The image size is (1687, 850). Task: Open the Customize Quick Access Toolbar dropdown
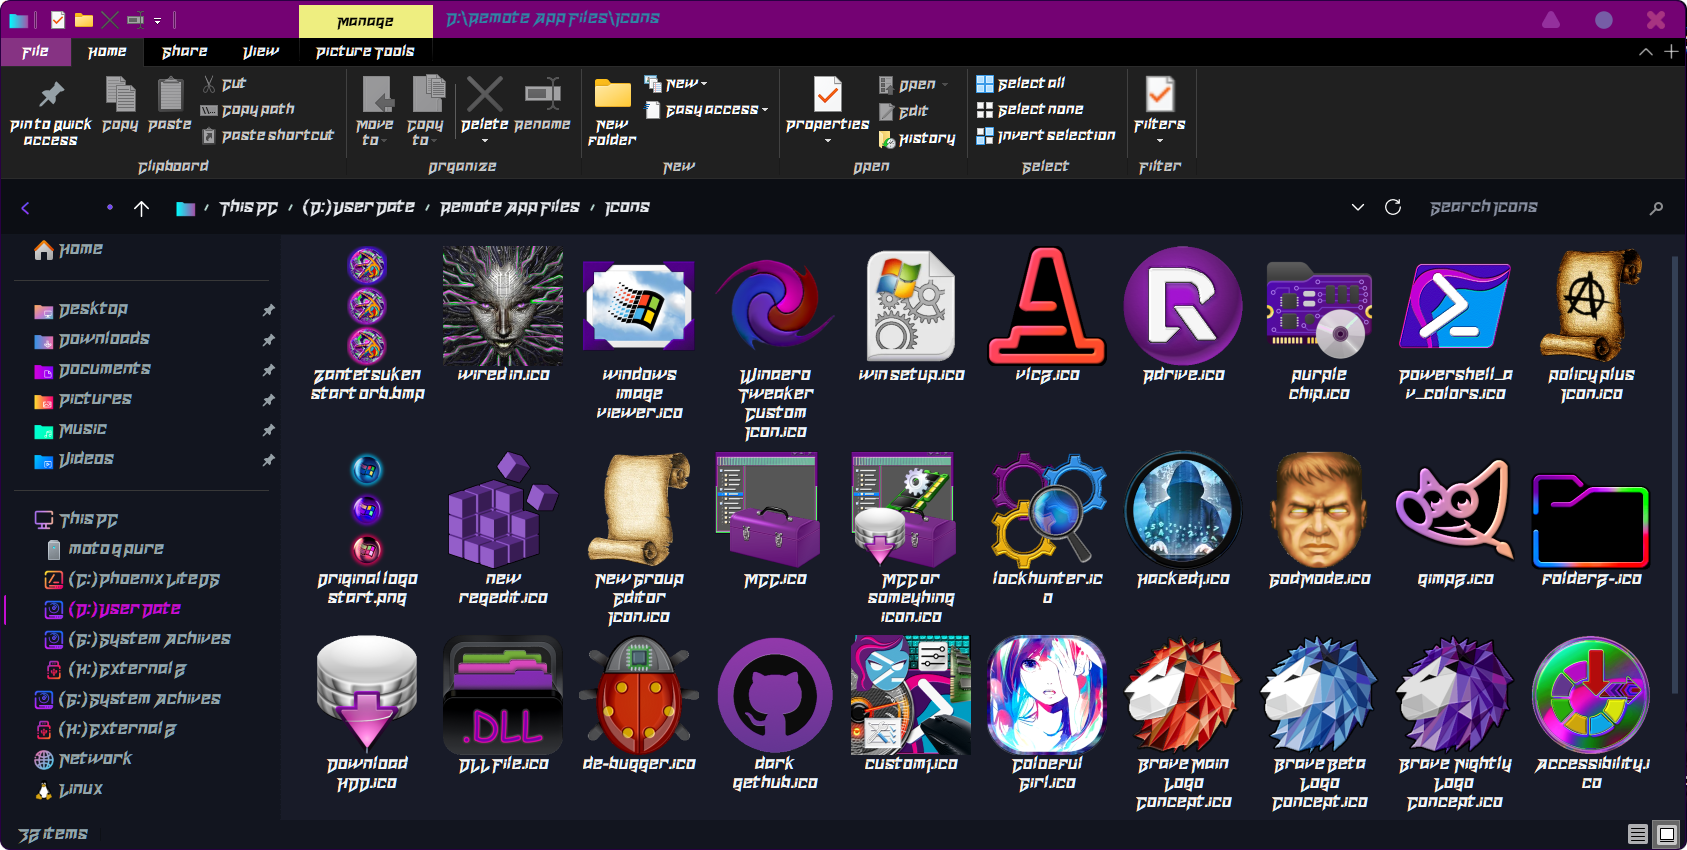coord(157,20)
